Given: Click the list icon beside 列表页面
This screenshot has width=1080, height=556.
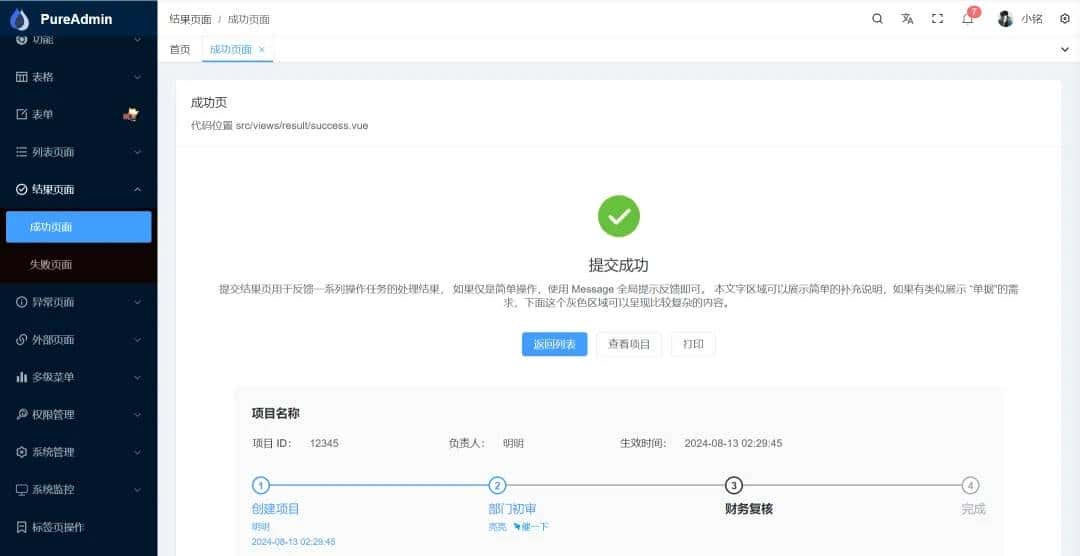Looking at the screenshot, I should pos(21,152).
